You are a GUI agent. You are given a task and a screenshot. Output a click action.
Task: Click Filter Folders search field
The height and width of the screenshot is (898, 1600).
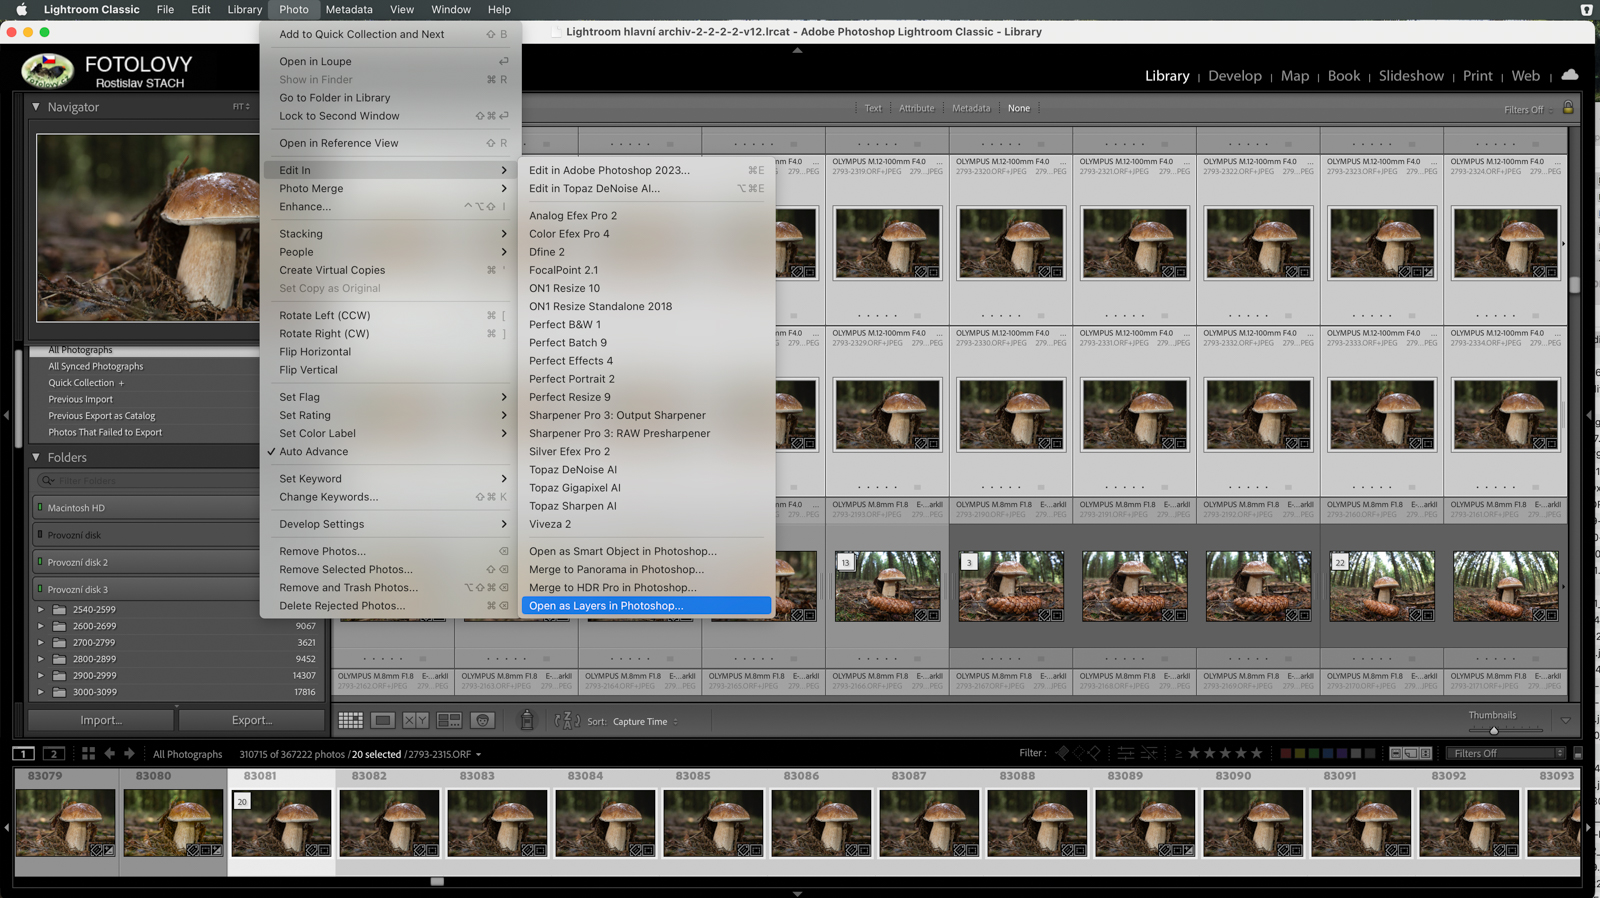[x=150, y=480]
